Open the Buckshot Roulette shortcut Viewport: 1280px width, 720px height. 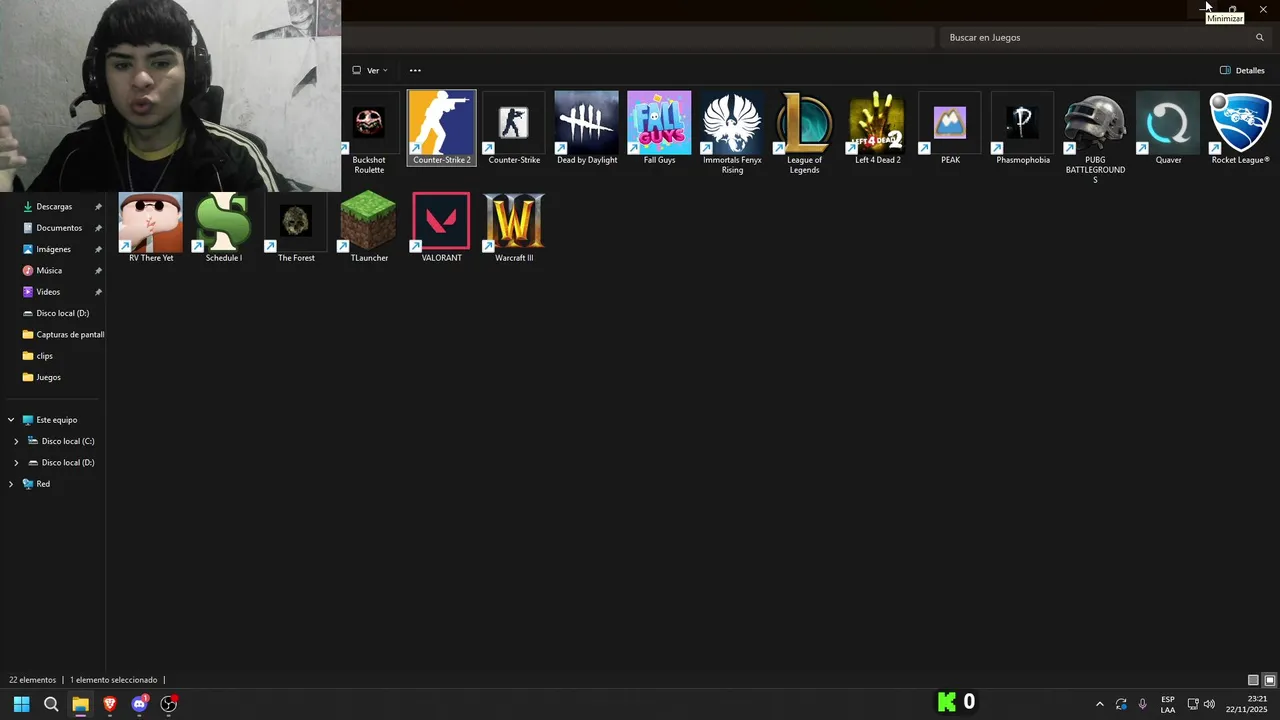pos(368,133)
